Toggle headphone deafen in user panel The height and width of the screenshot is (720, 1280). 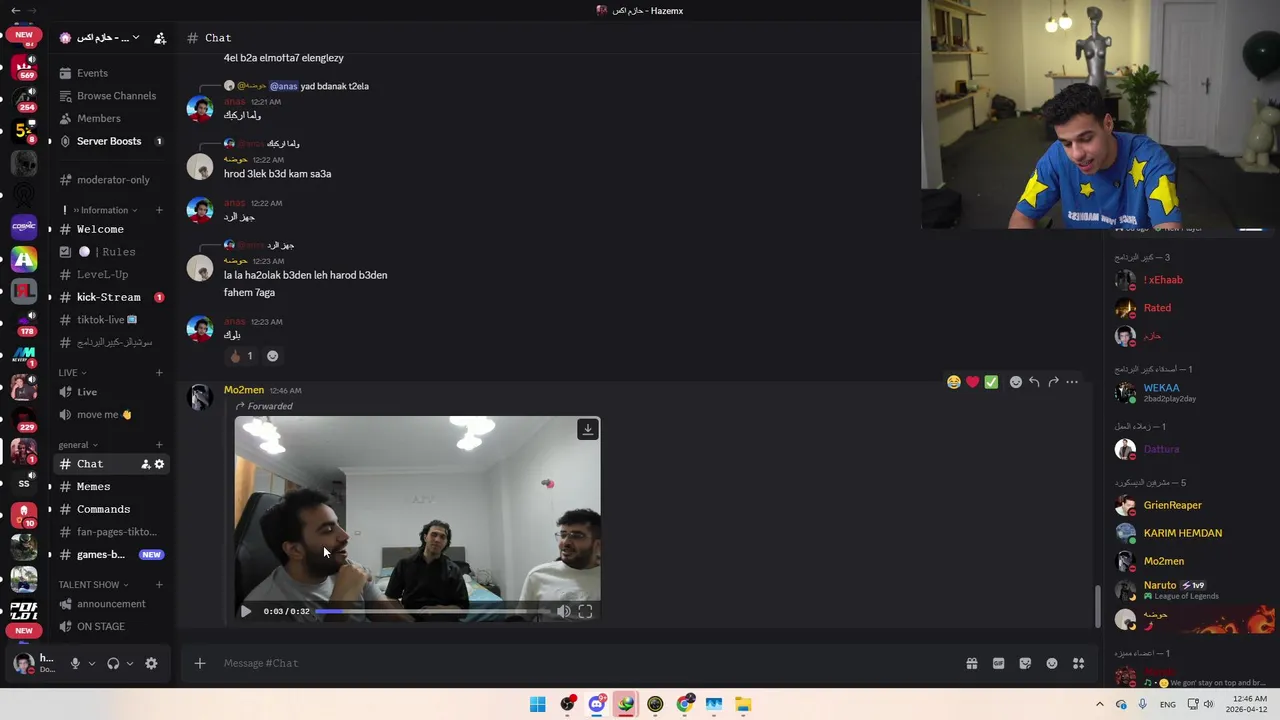click(x=113, y=663)
